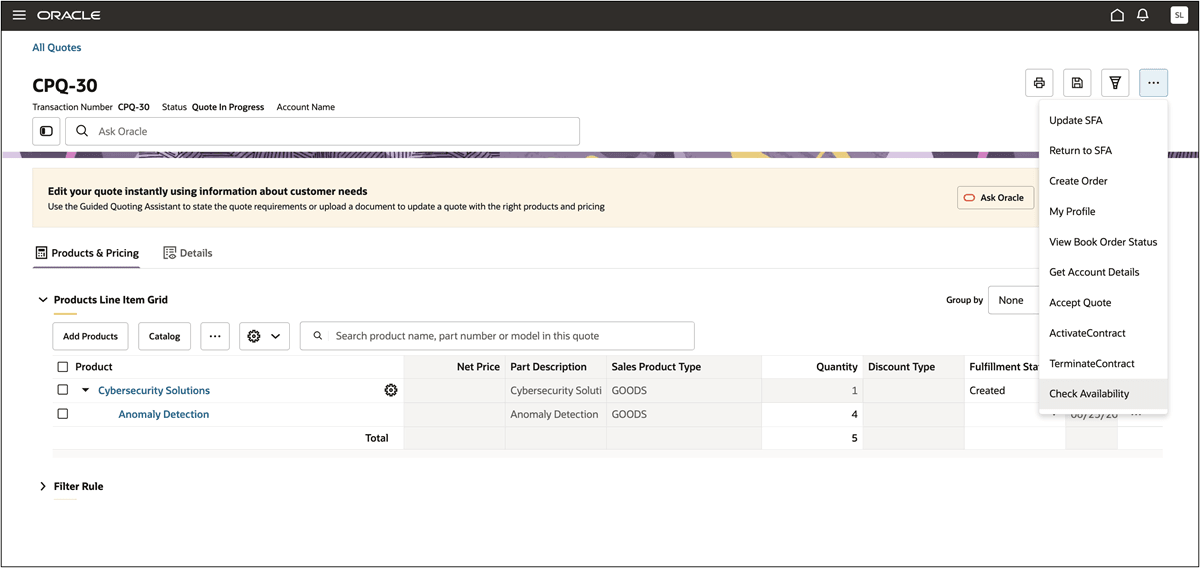This screenshot has height=568, width=1200.
Task: Sort by Part Description column header
Action: tap(555, 367)
